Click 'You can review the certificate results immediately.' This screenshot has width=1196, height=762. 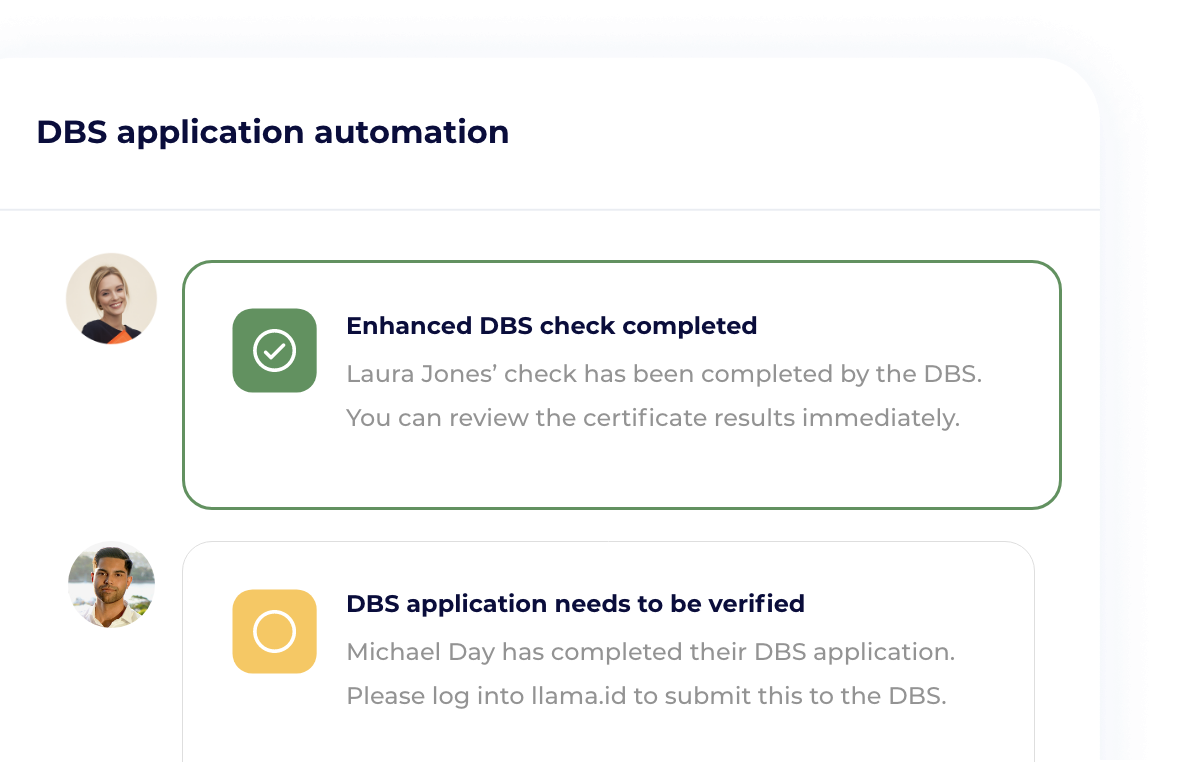(653, 418)
